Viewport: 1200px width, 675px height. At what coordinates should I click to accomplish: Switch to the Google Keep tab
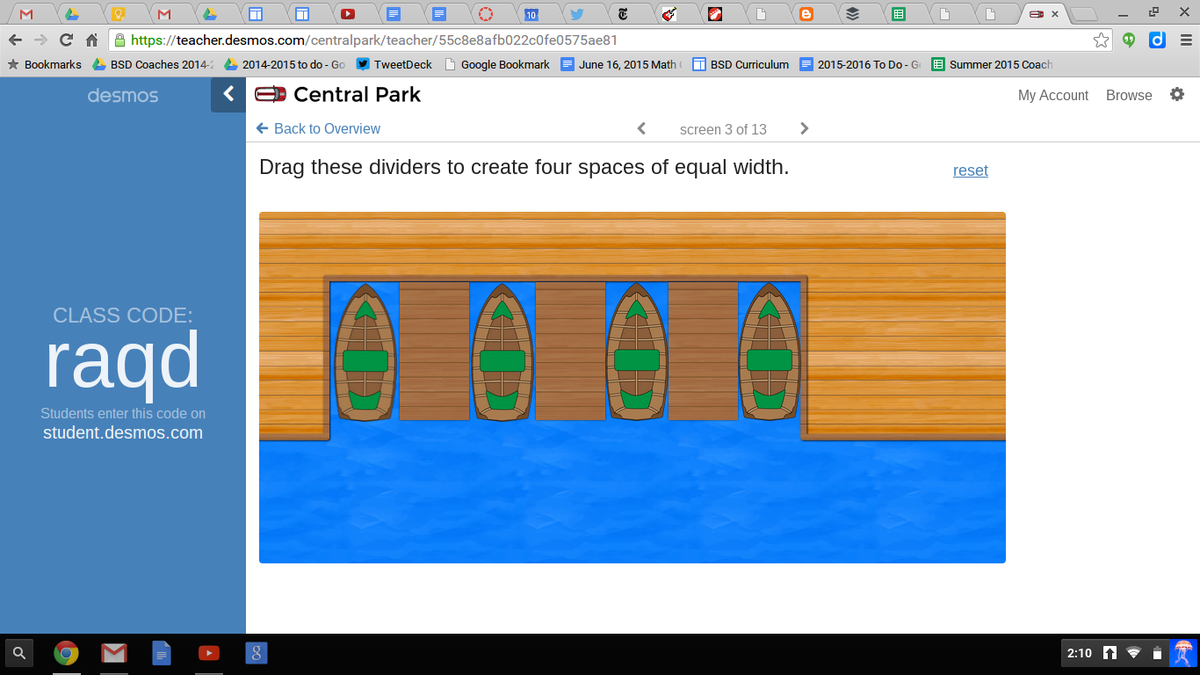(119, 14)
